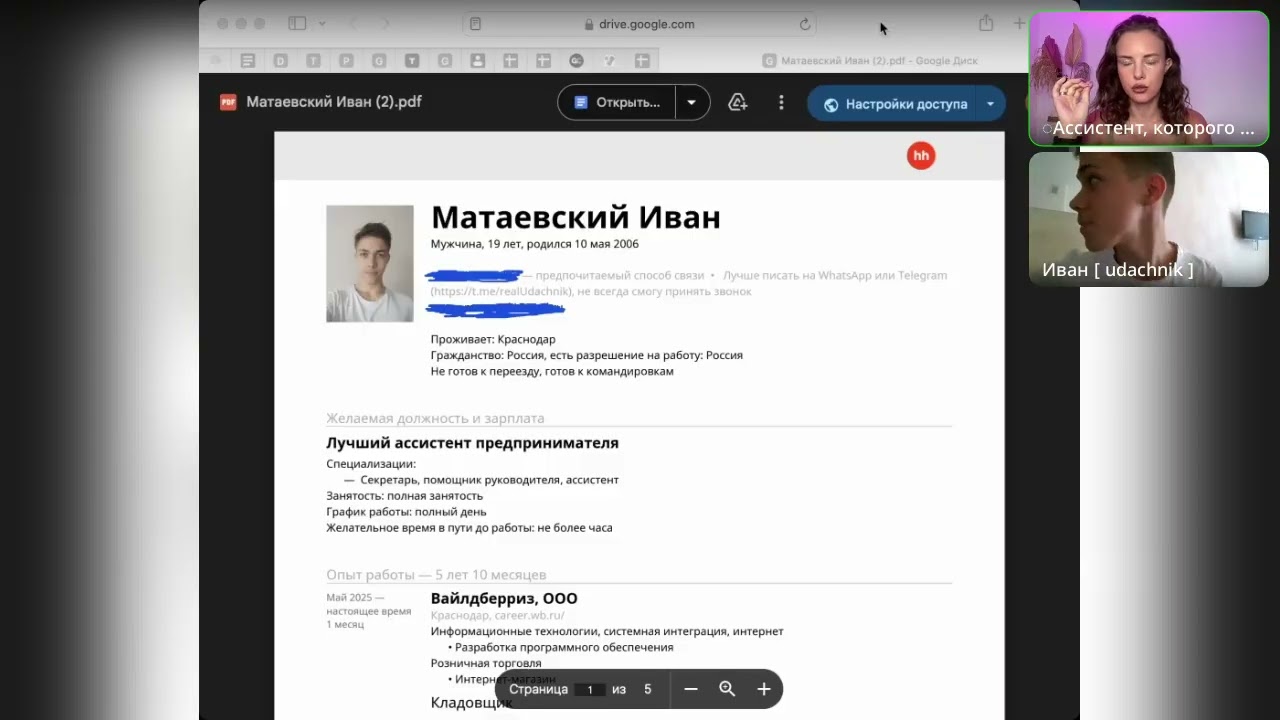Click the Открыть... button
Viewport: 1280px width, 720px height.
(x=617, y=102)
